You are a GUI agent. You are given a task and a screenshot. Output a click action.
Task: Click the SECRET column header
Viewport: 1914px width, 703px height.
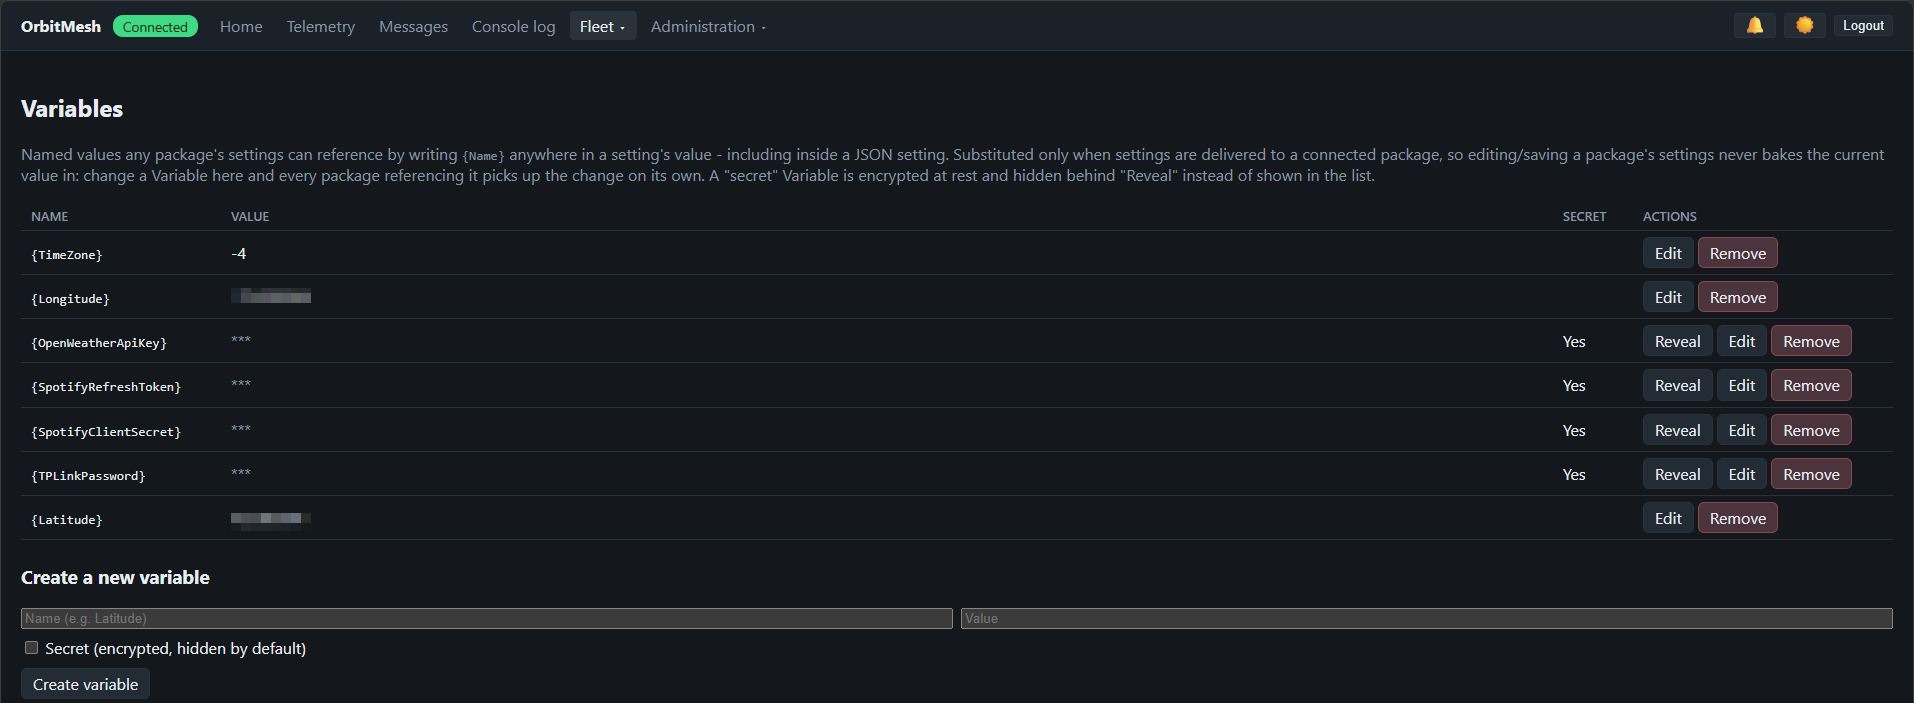[1584, 216]
